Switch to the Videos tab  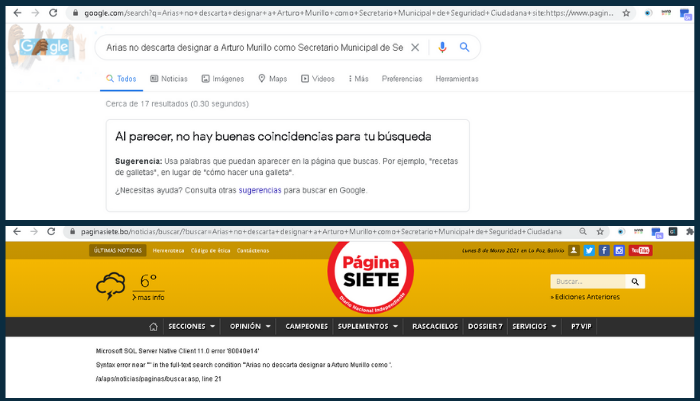318,79
